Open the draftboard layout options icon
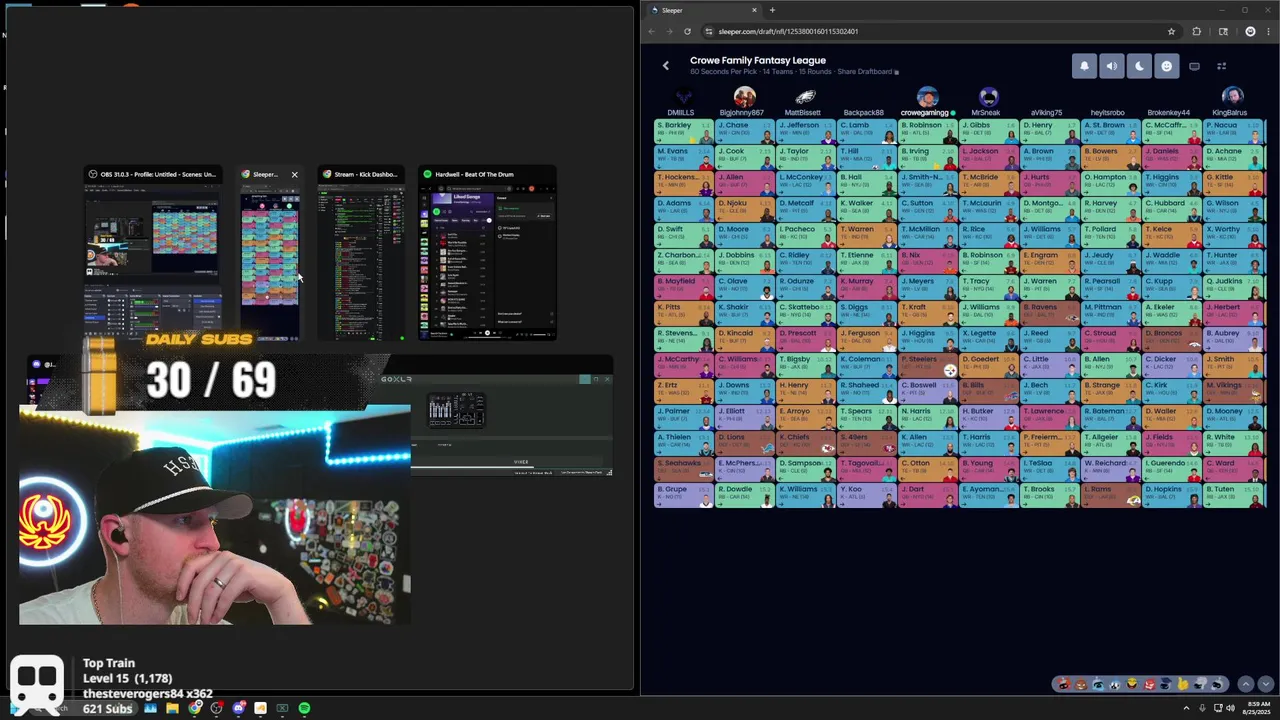Viewport: 1280px width, 720px height. pyautogui.click(x=1221, y=66)
